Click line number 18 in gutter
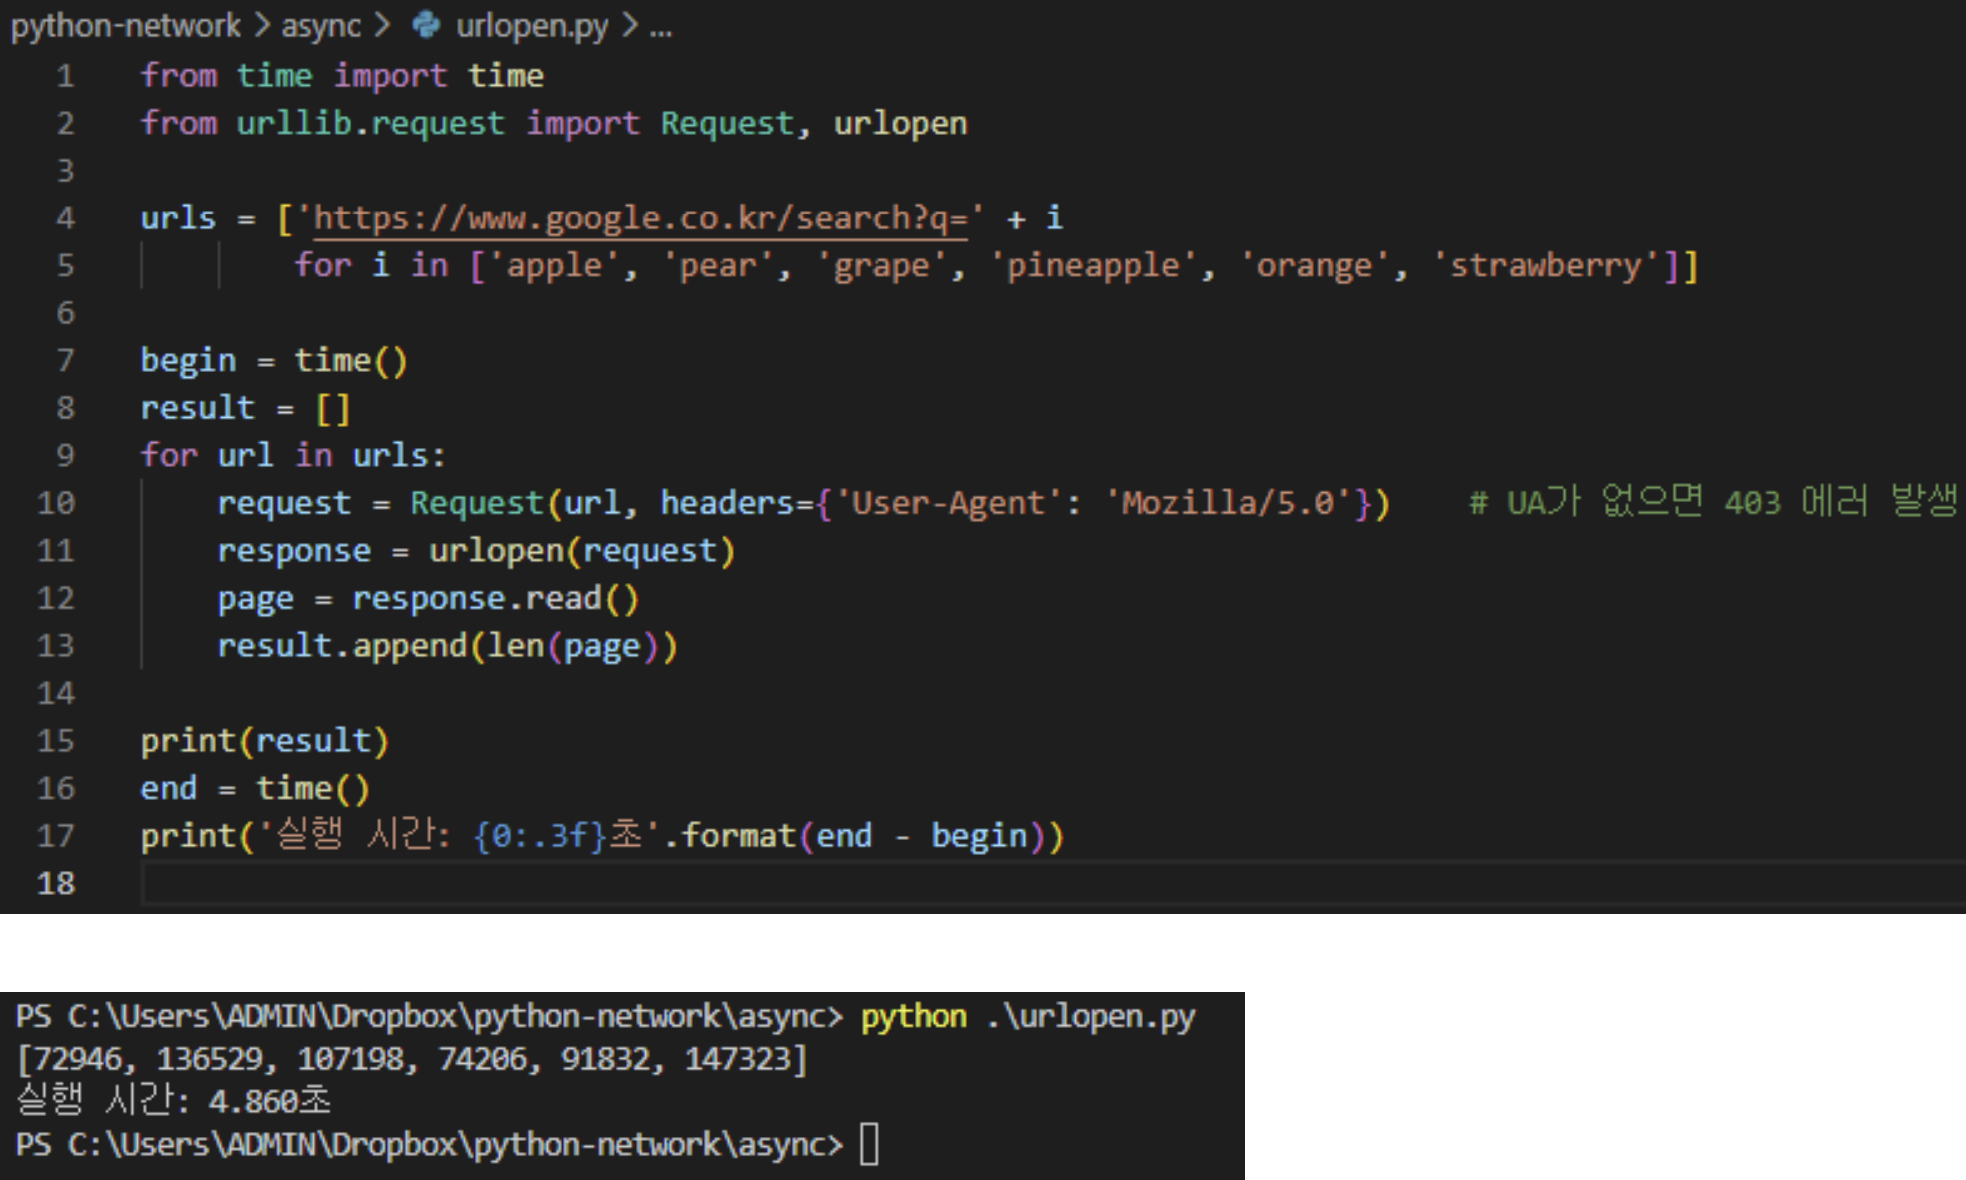The width and height of the screenshot is (1966, 1180). pos(56,883)
